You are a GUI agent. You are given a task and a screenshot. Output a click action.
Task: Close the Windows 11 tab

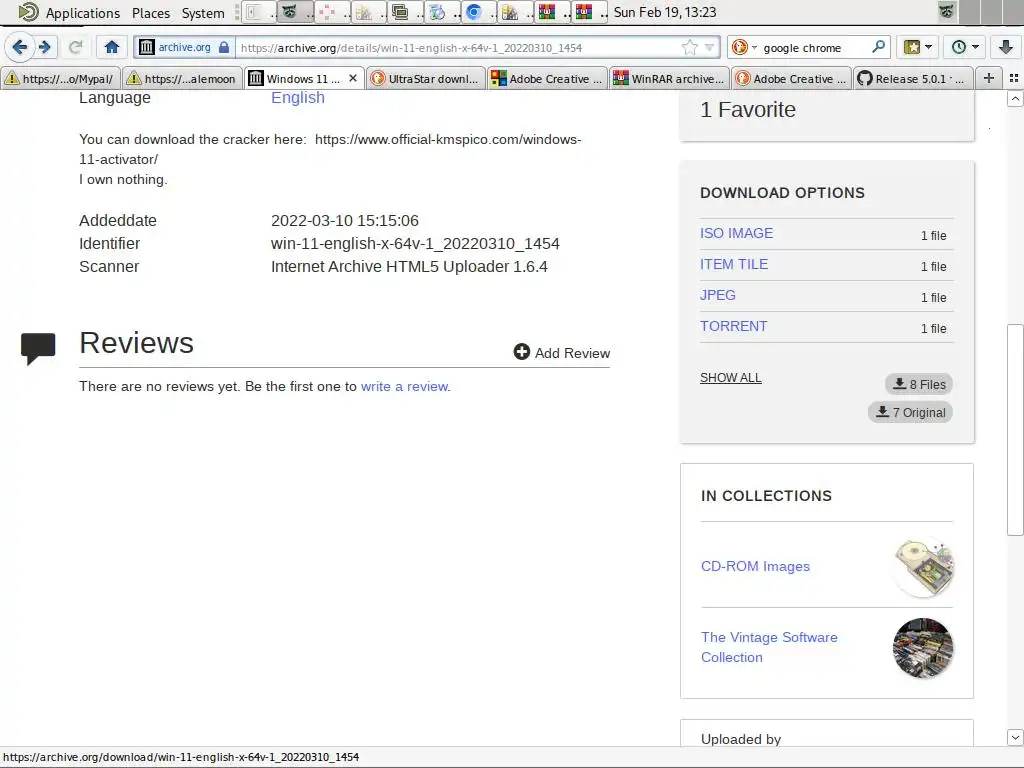click(x=353, y=78)
